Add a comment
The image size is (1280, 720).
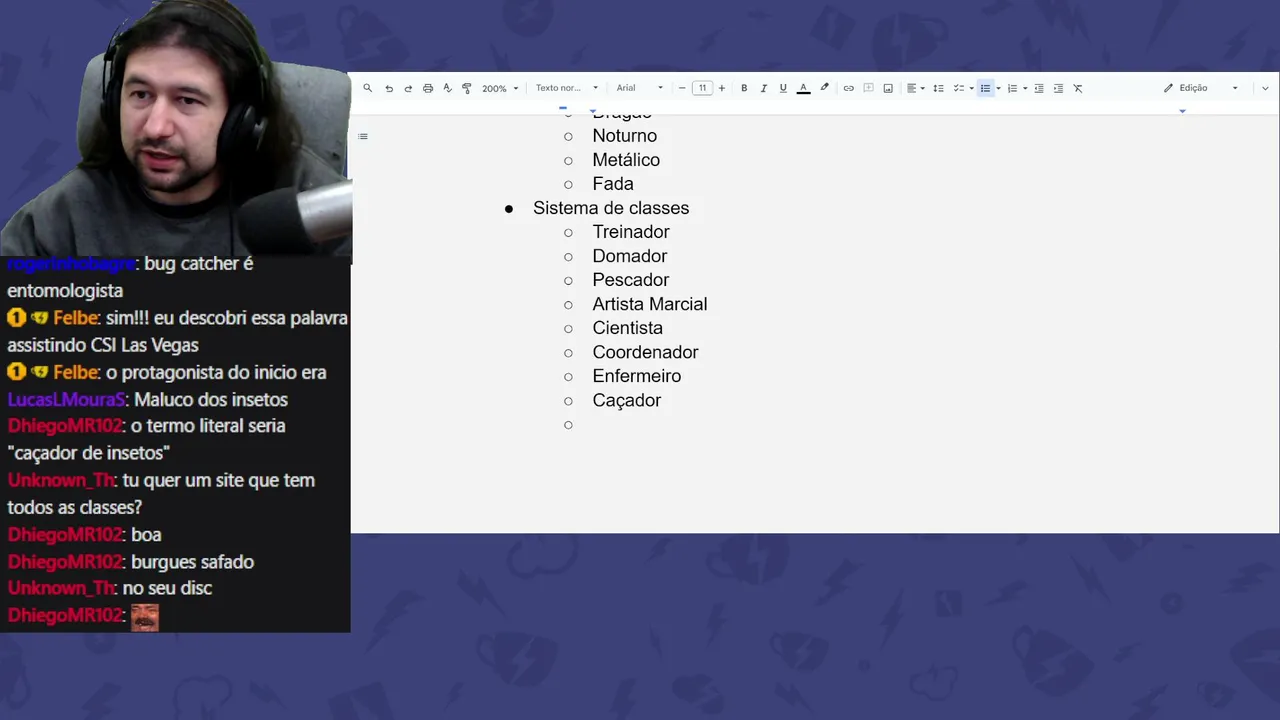pos(868,88)
